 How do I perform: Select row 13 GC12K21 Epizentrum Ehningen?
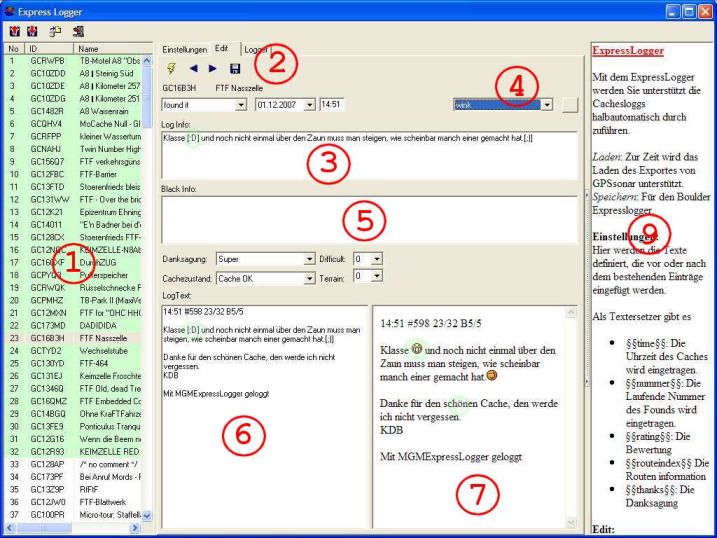tap(73, 212)
